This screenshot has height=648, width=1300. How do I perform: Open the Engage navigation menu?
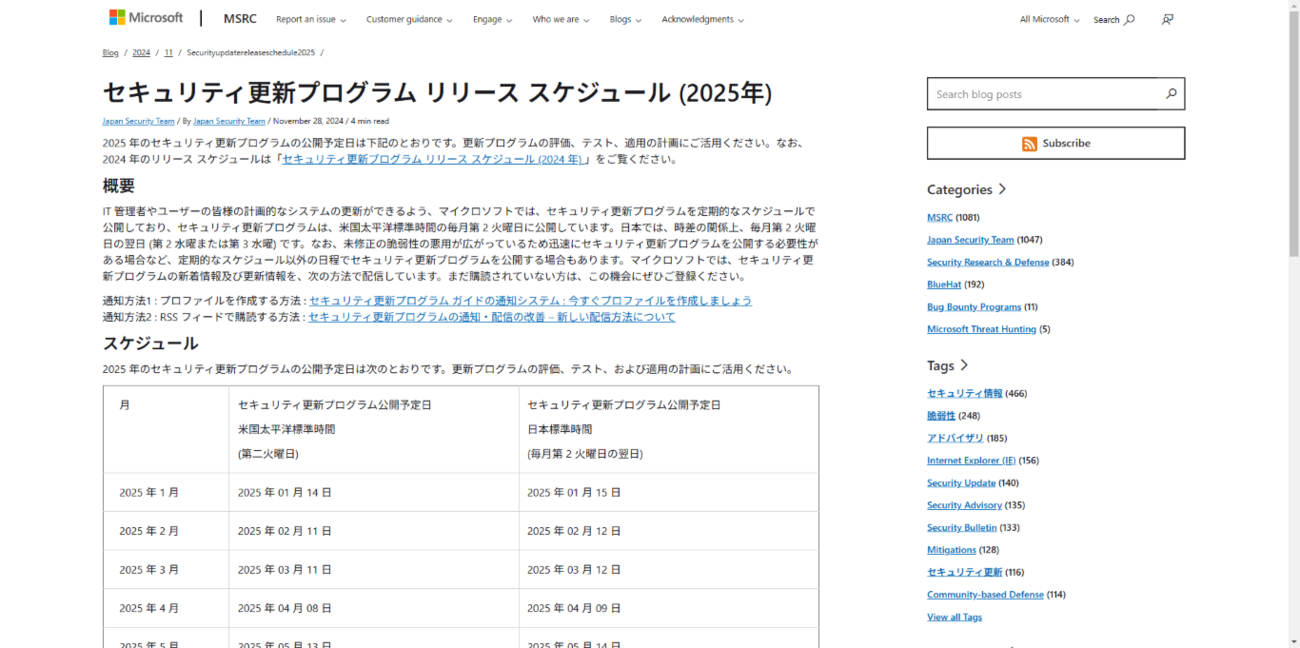tap(492, 19)
